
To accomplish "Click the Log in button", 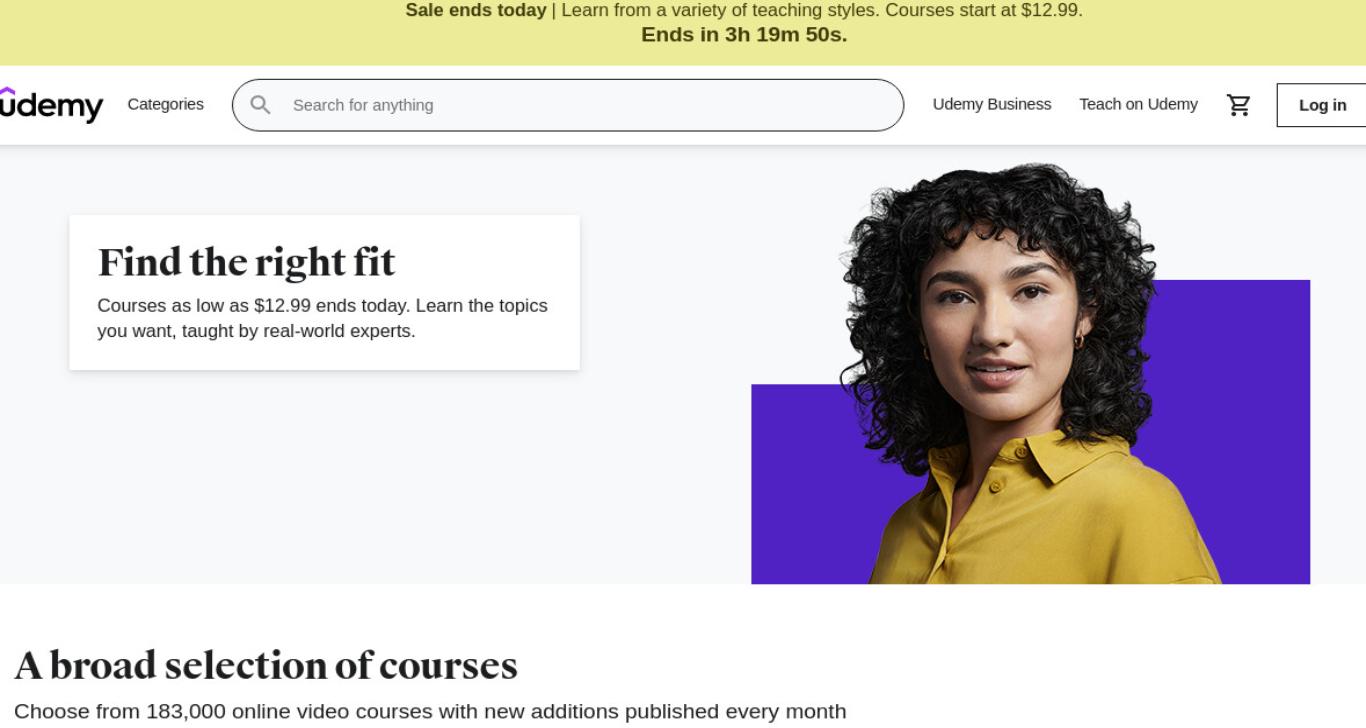I will click(1322, 105).
